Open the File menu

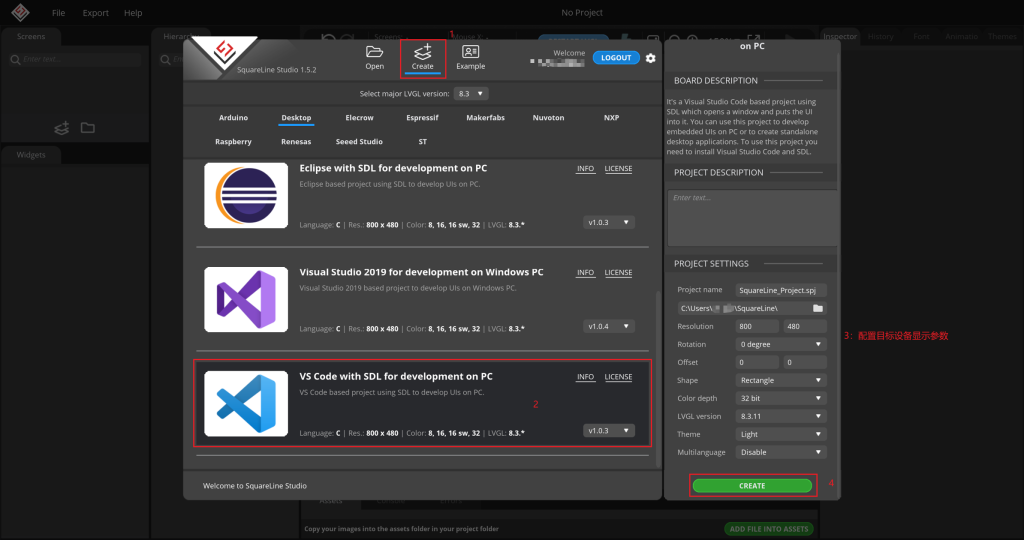click(x=58, y=13)
